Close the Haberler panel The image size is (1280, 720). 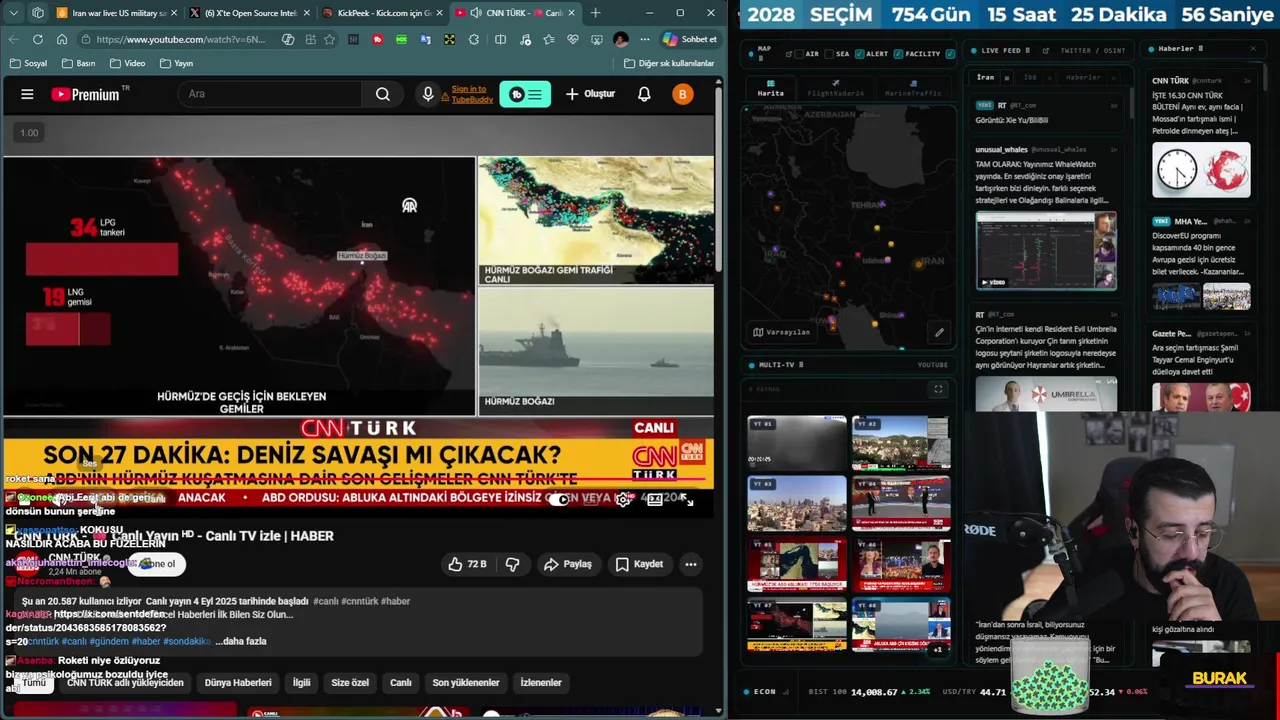pos(1253,49)
